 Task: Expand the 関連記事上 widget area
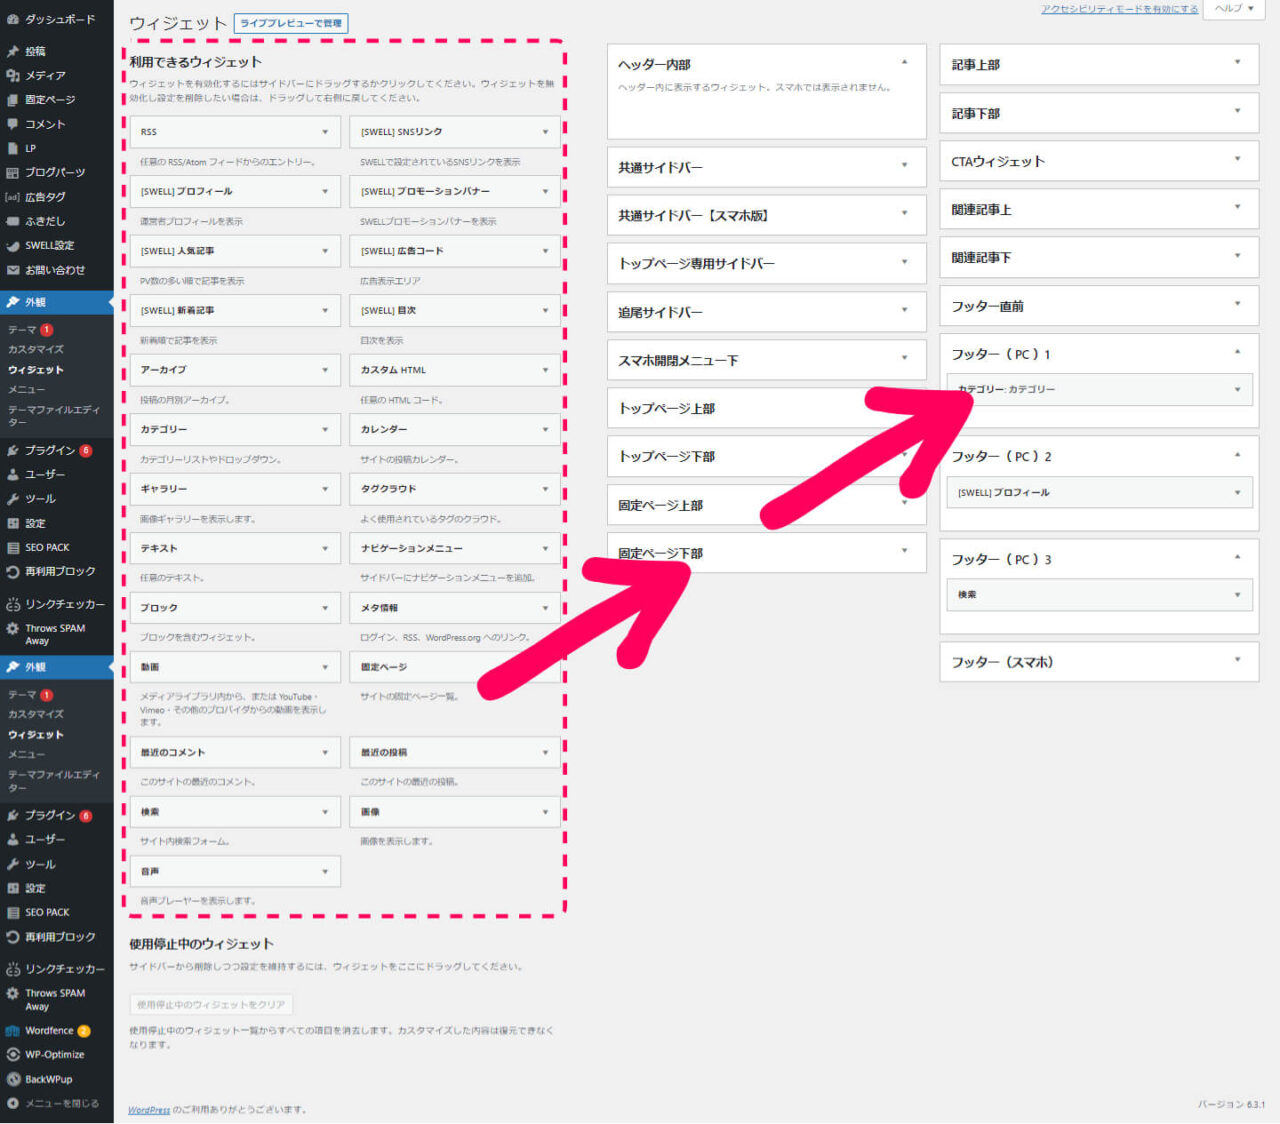coord(1237,207)
